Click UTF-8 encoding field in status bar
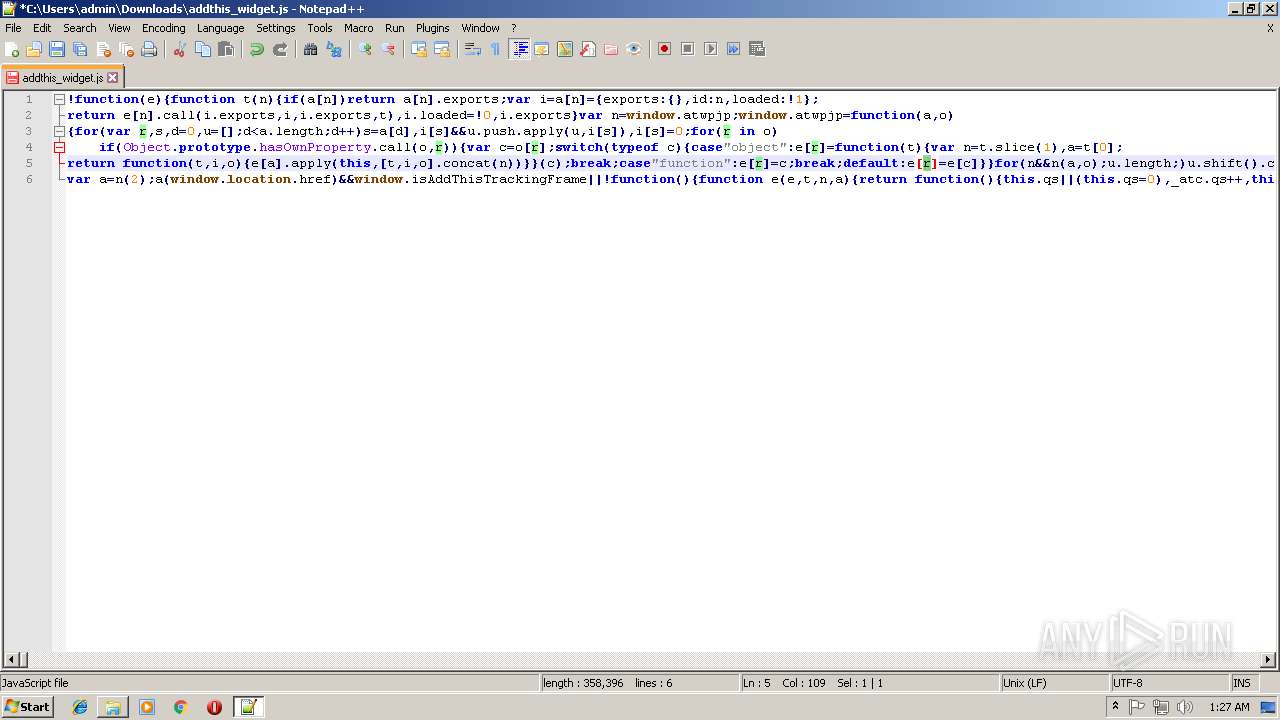This screenshot has width=1280, height=720. click(1168, 683)
